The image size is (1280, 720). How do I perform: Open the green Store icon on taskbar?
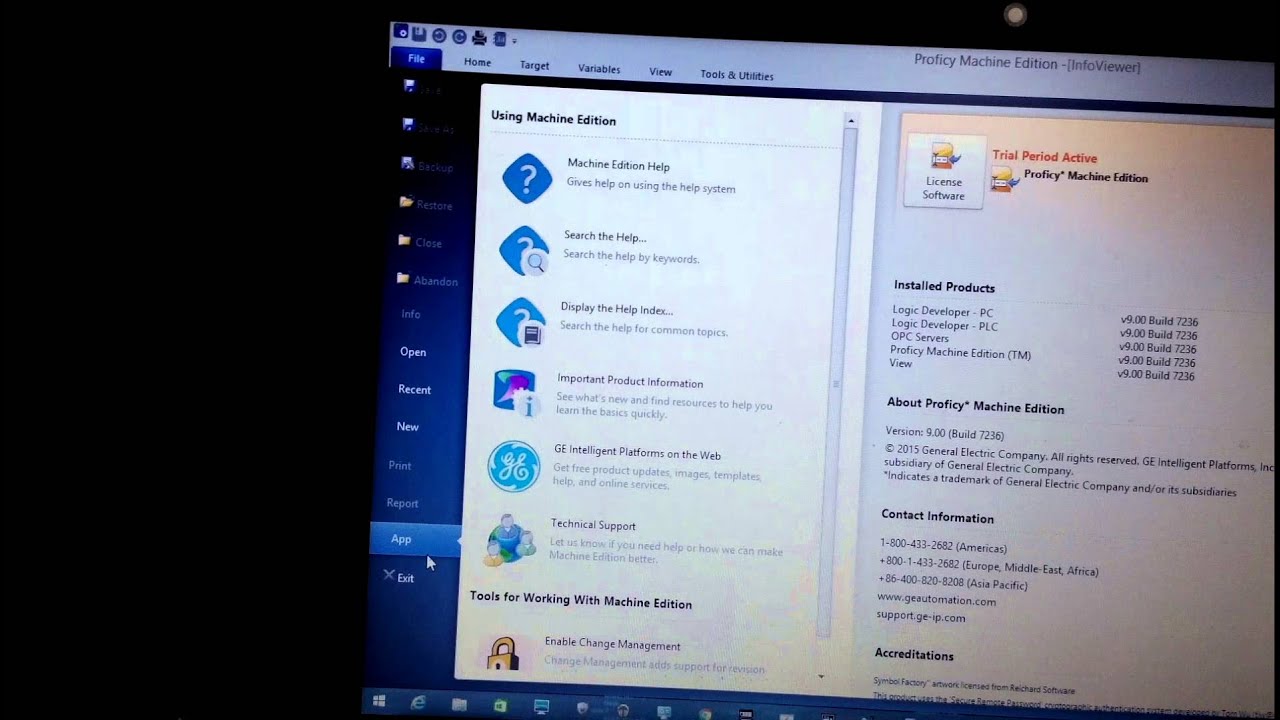coord(500,706)
